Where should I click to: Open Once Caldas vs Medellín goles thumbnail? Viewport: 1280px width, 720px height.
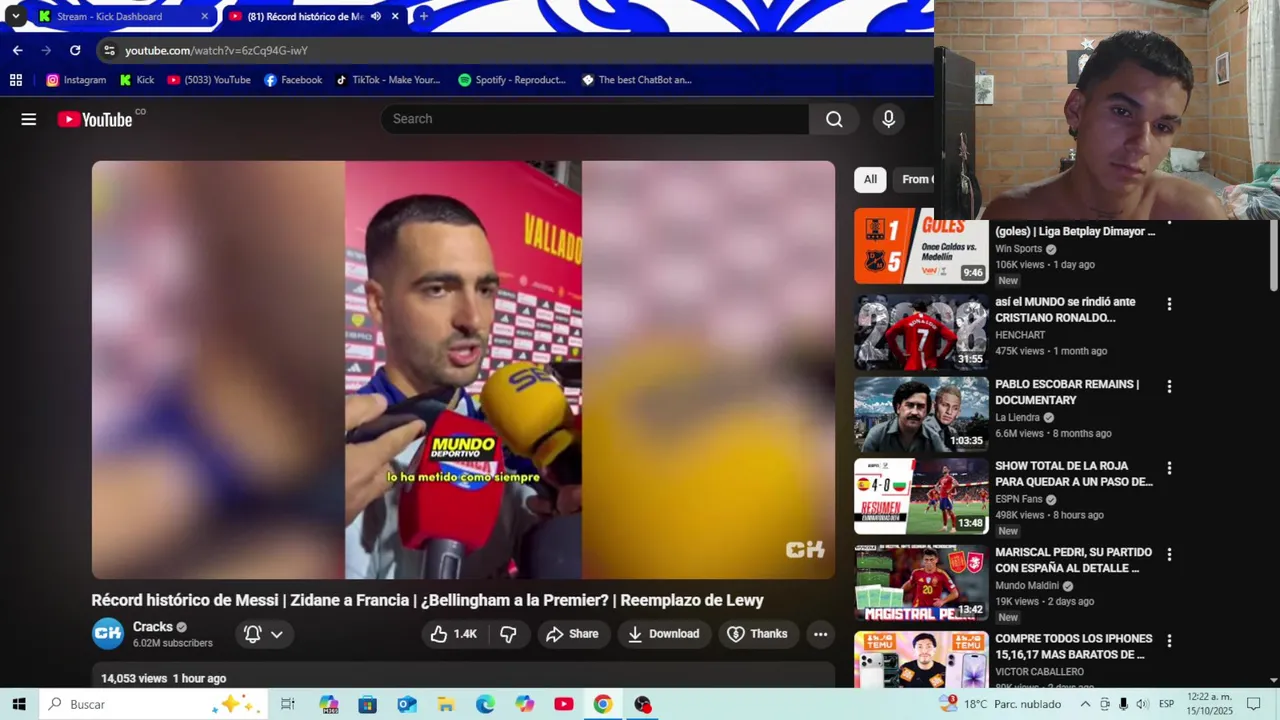(921, 246)
